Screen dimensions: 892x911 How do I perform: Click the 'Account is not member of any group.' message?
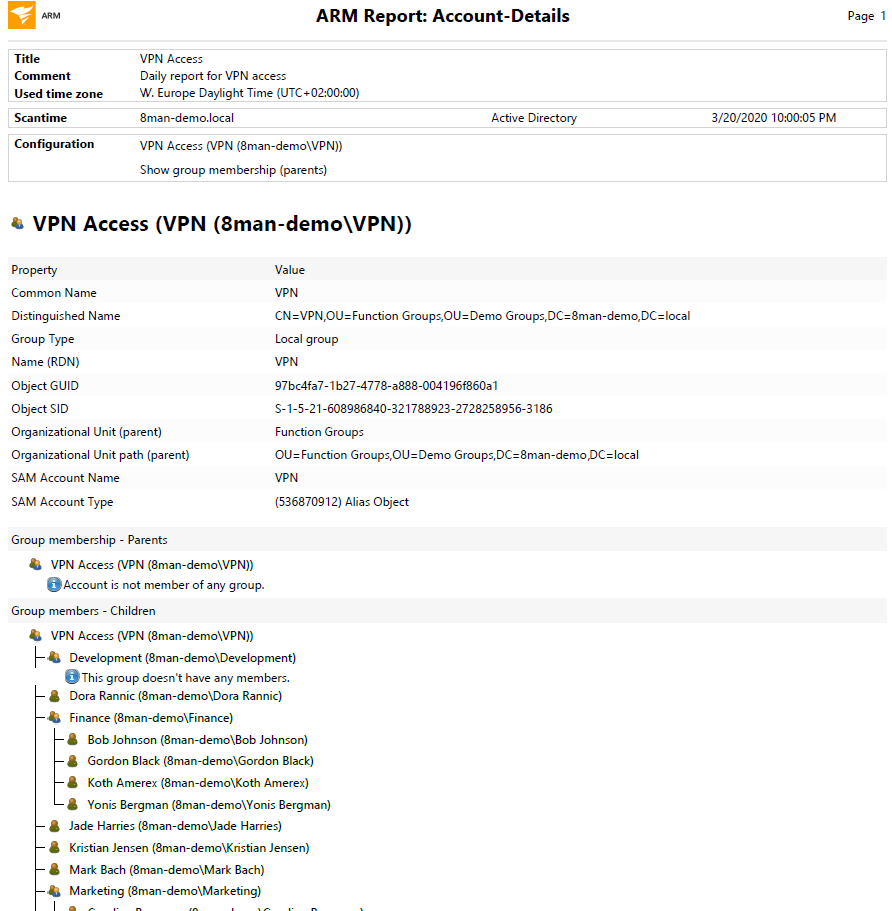pyautogui.click(x=164, y=585)
